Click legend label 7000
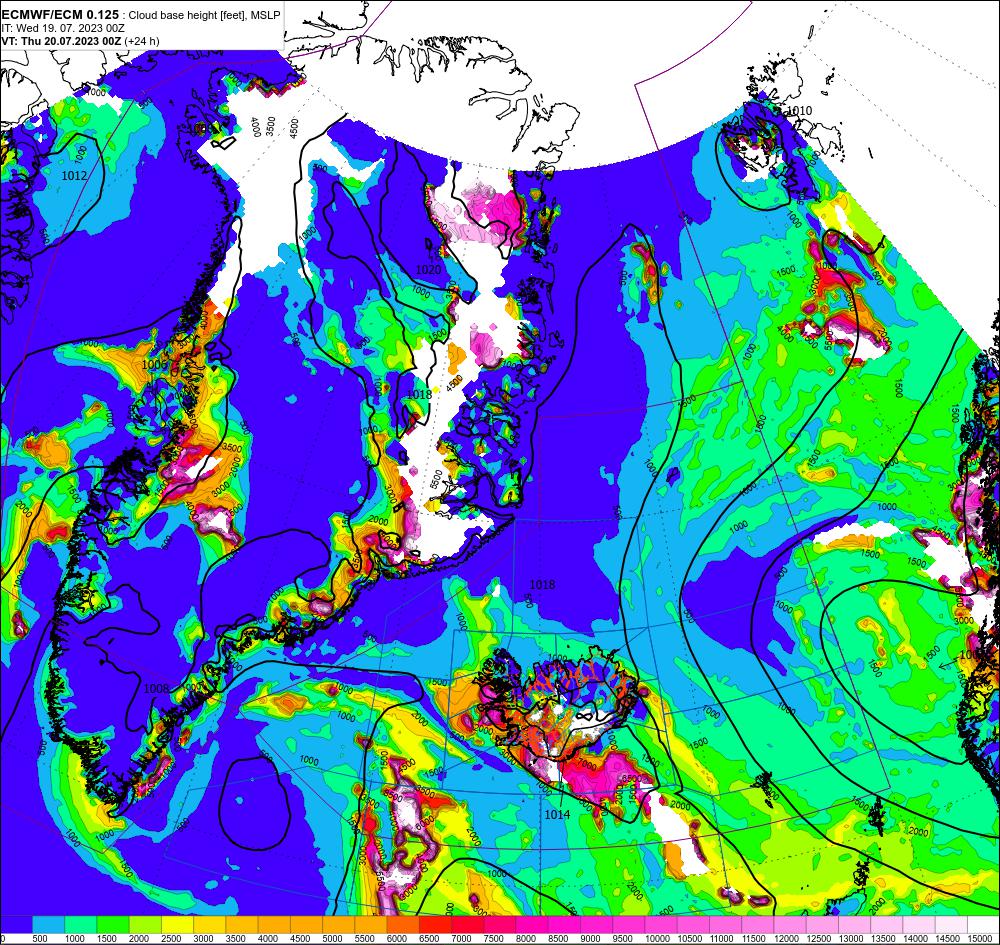Screen dimensions: 1000x945 point(460,939)
